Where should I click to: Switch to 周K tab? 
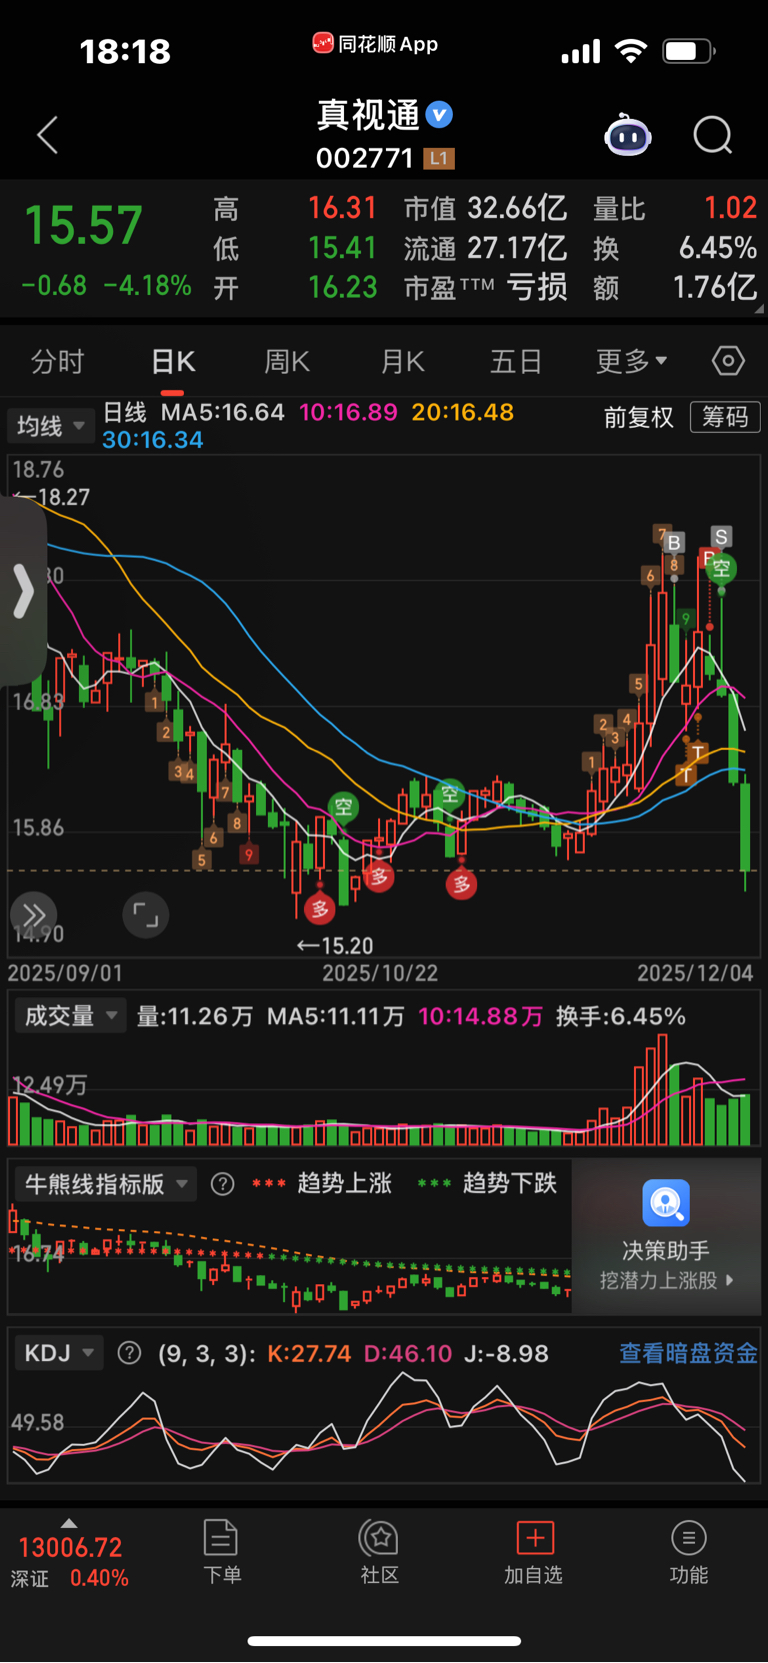point(287,361)
